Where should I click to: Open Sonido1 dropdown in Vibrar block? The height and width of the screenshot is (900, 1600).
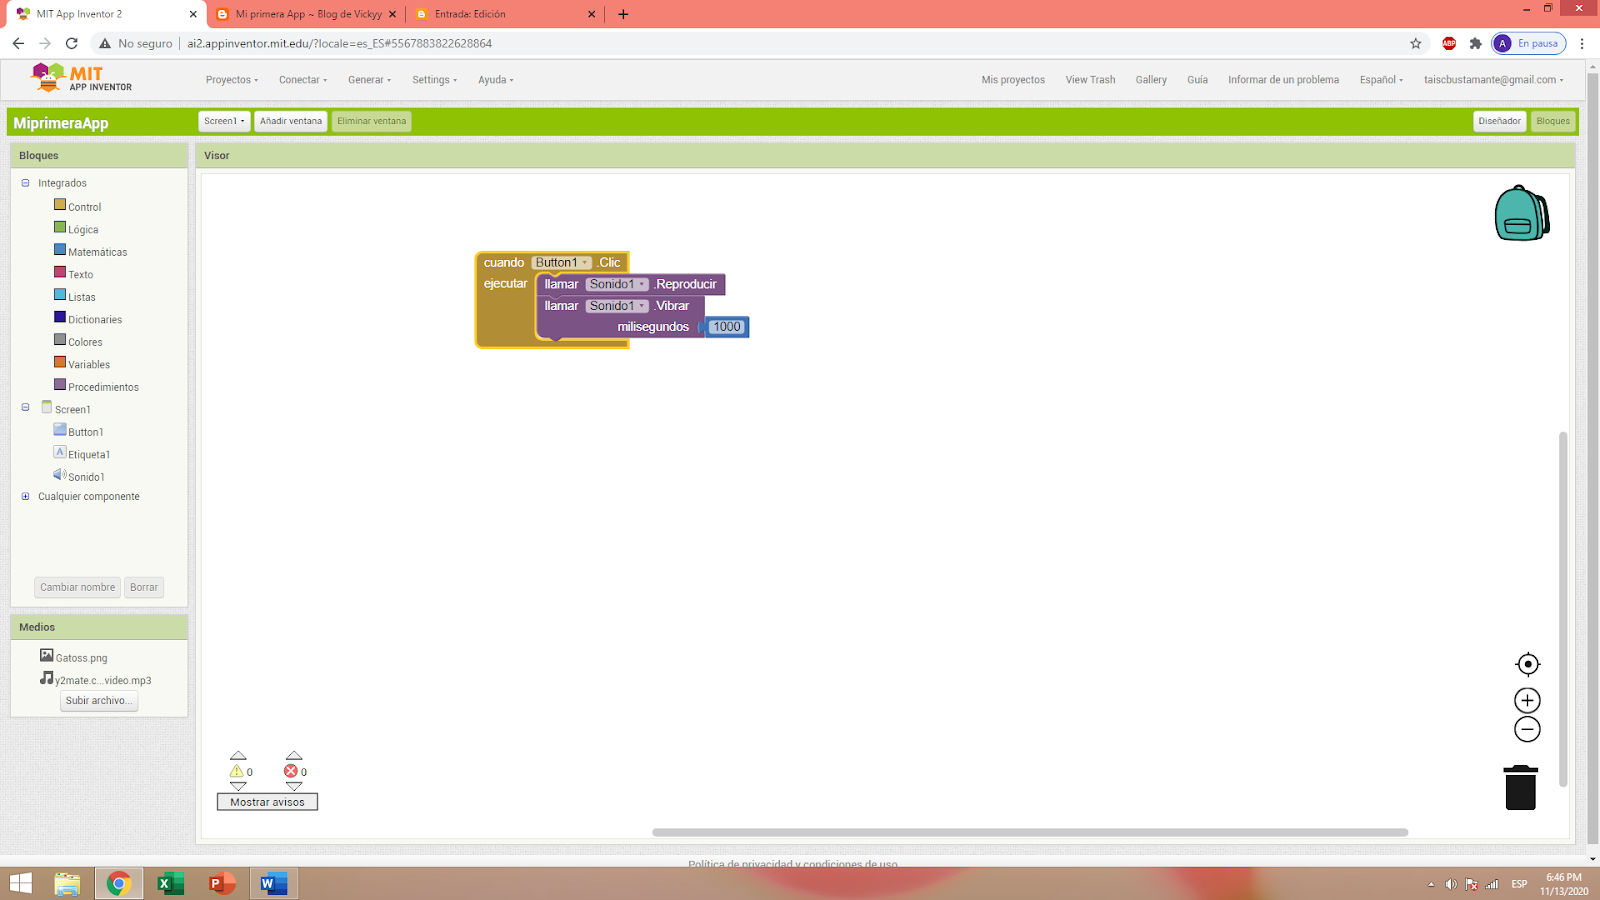point(617,306)
